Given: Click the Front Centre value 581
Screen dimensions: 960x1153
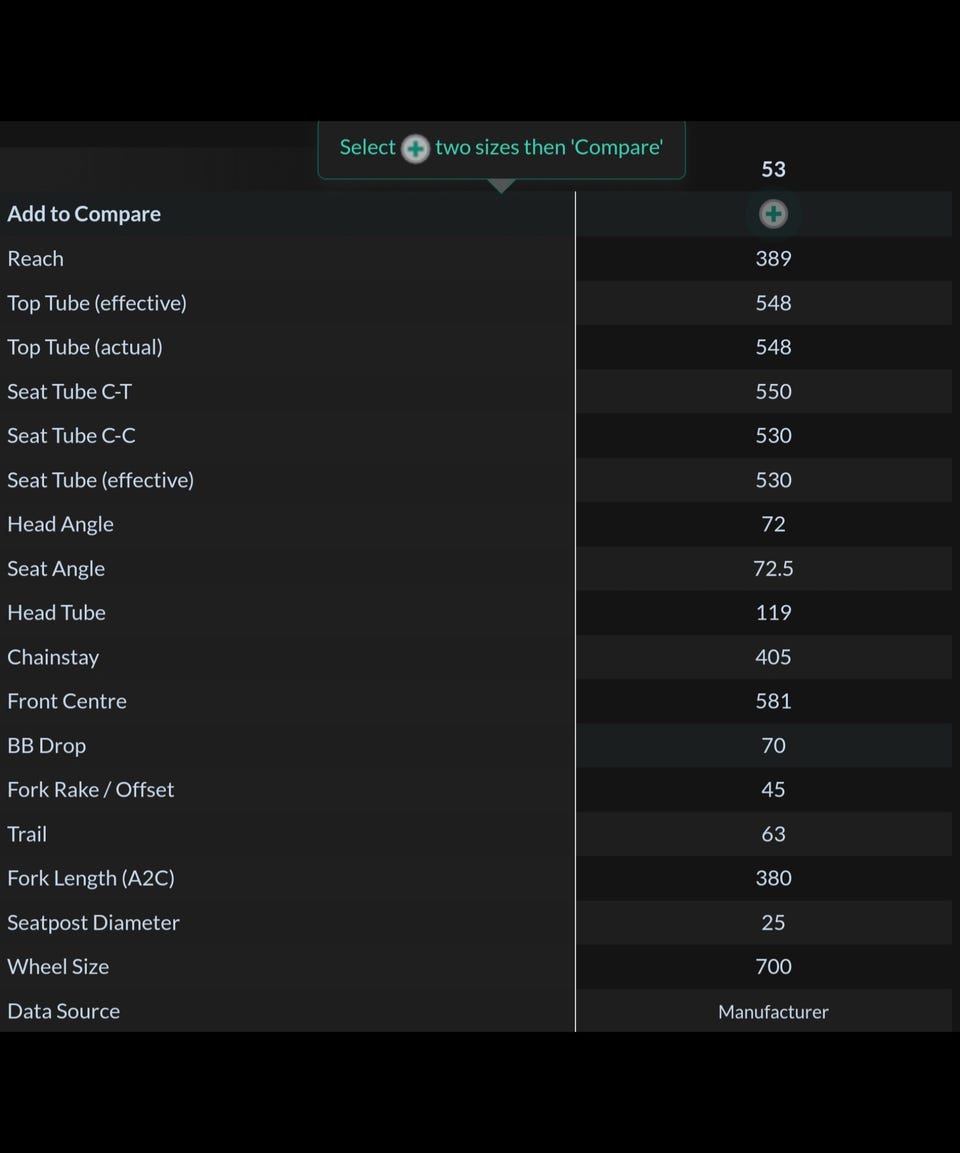Looking at the screenshot, I should point(773,701).
